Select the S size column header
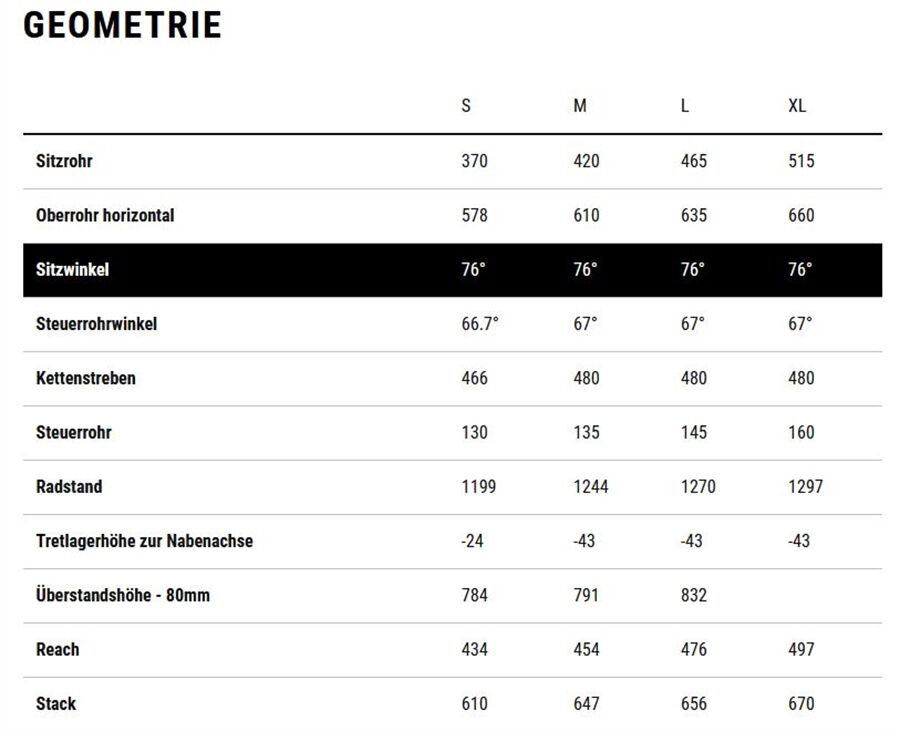Image resolution: width=900 pixels, height=731 pixels. 466,106
